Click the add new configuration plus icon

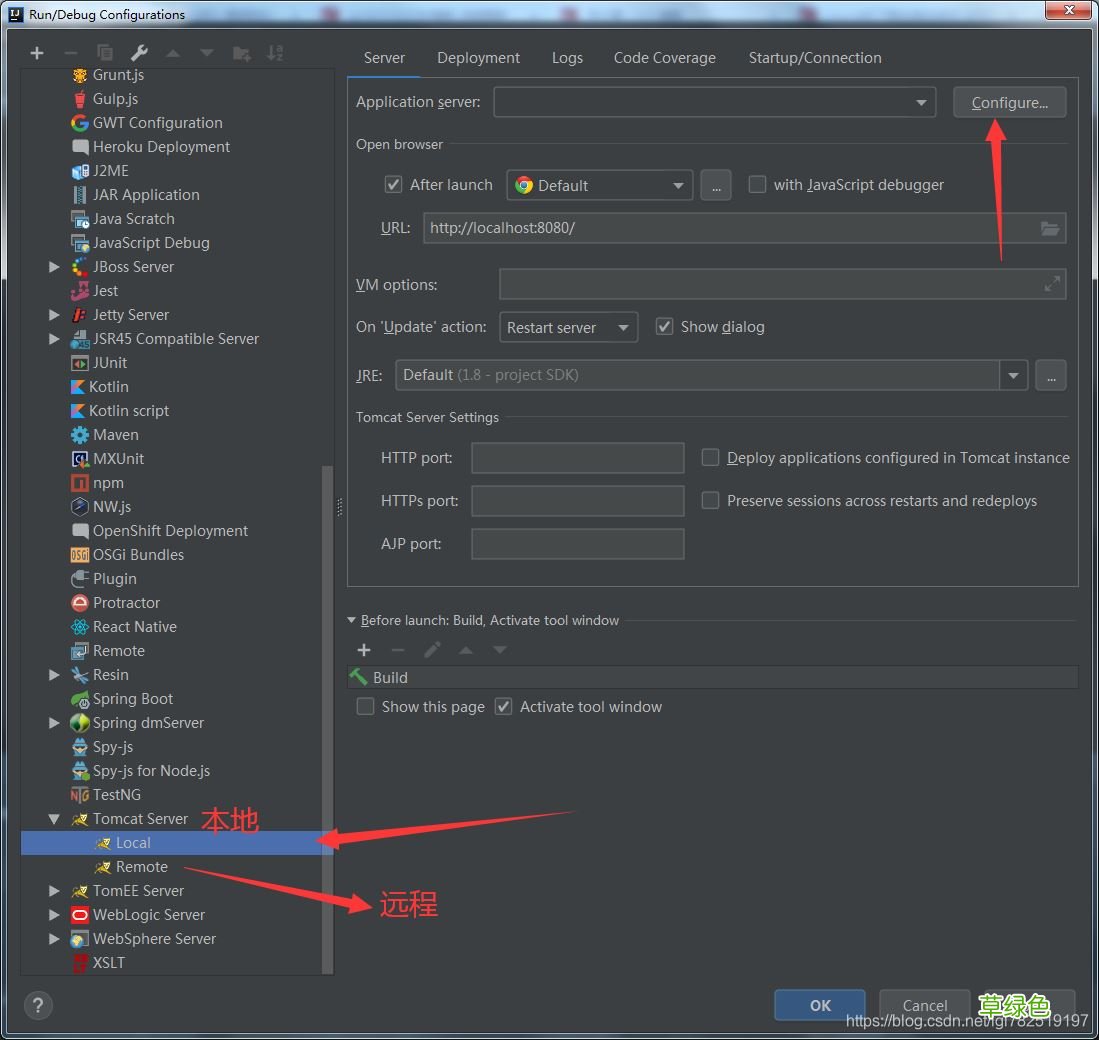pos(37,53)
